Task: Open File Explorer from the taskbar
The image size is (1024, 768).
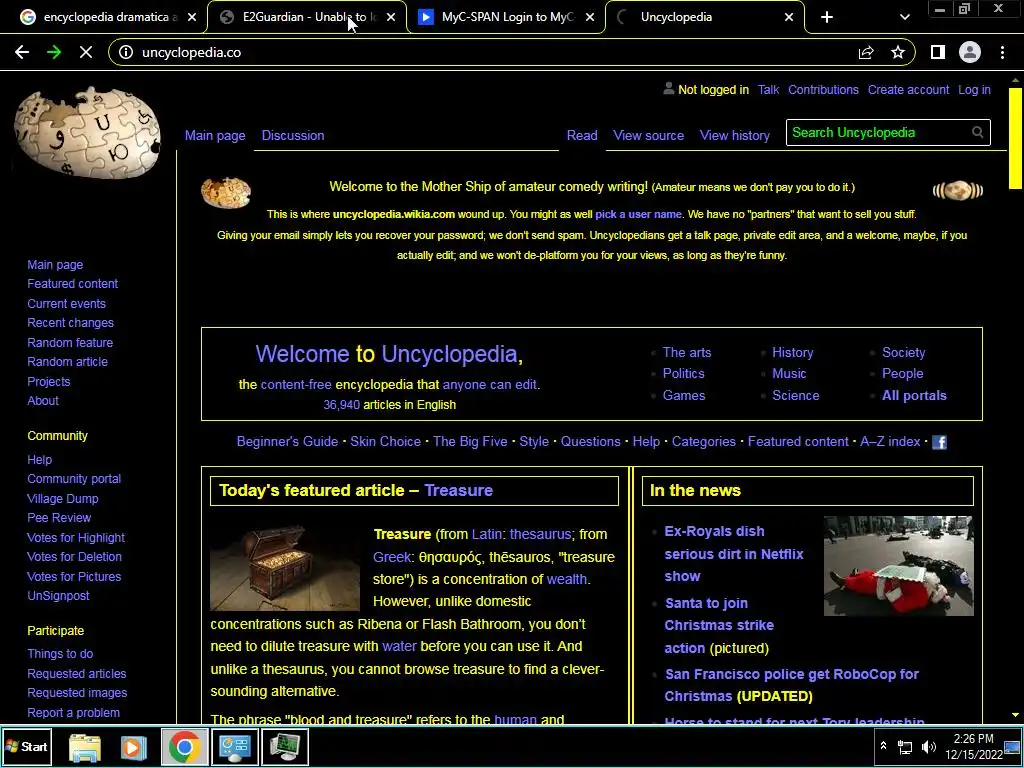Action: [x=85, y=747]
